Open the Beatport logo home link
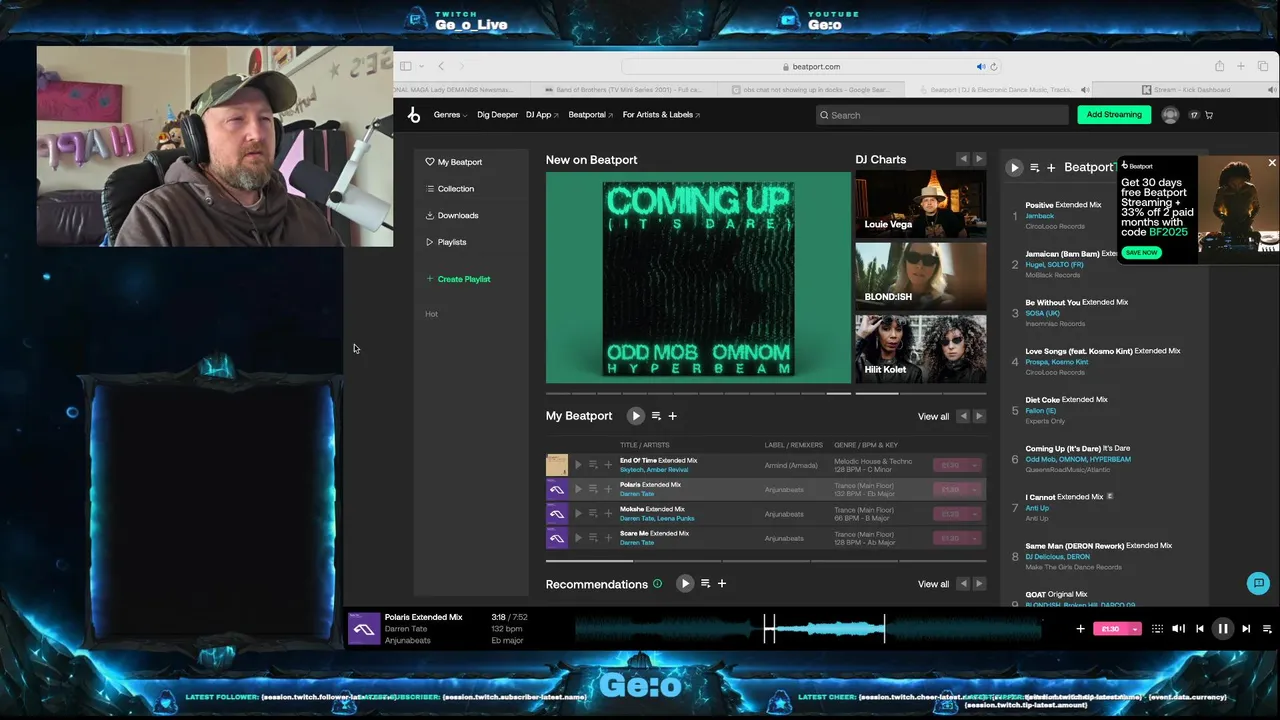This screenshot has width=1280, height=720. click(x=414, y=115)
